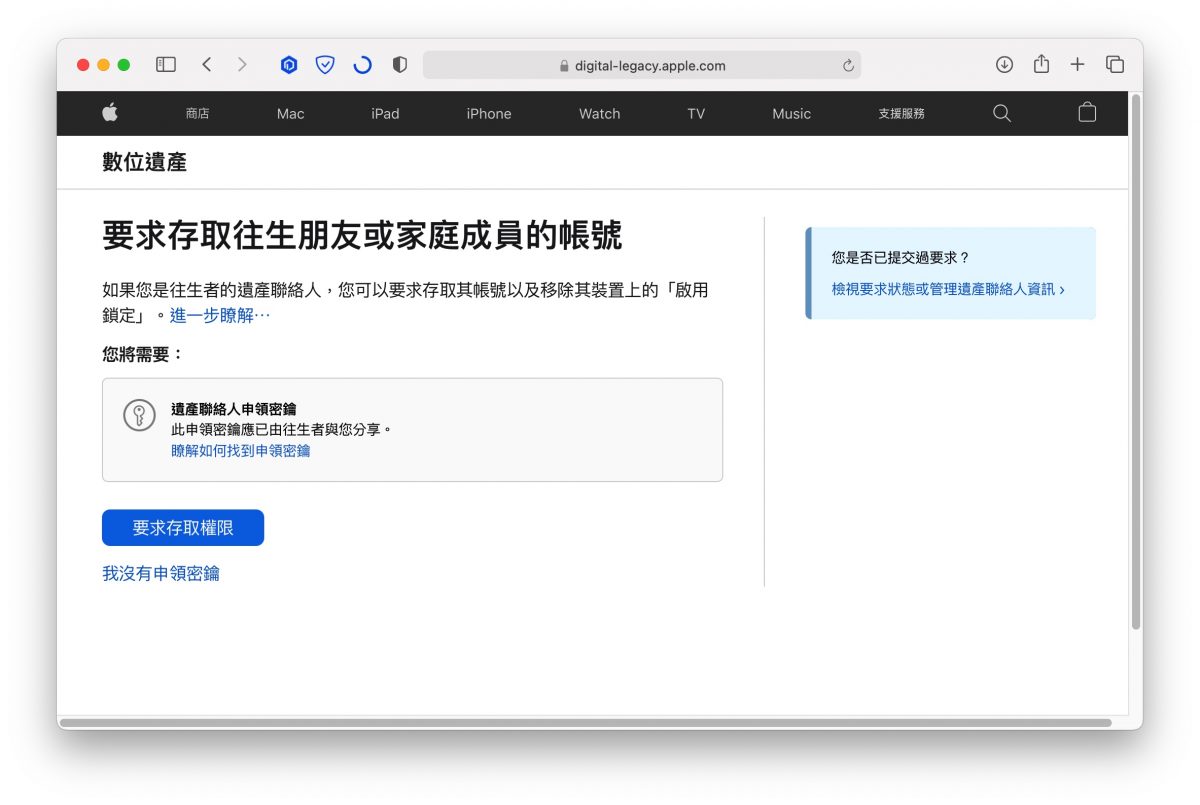Show Safari downloads

tap(1004, 65)
